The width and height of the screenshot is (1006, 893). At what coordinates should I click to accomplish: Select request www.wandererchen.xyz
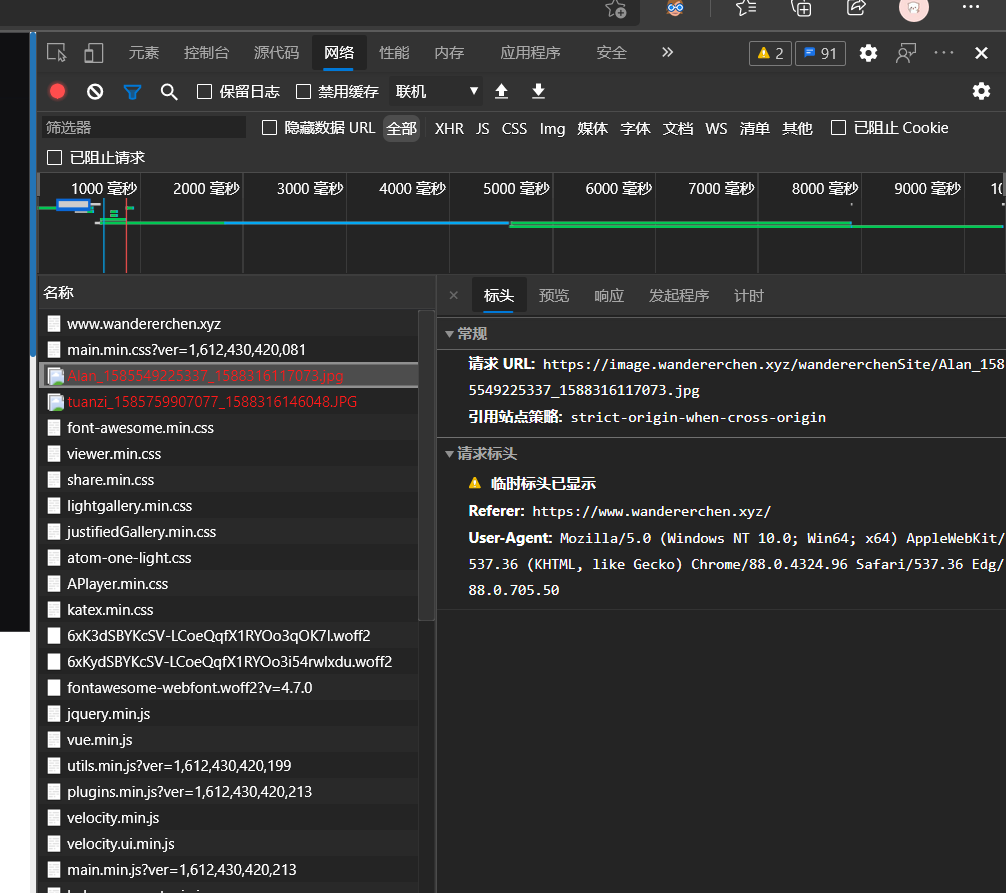coord(229,323)
